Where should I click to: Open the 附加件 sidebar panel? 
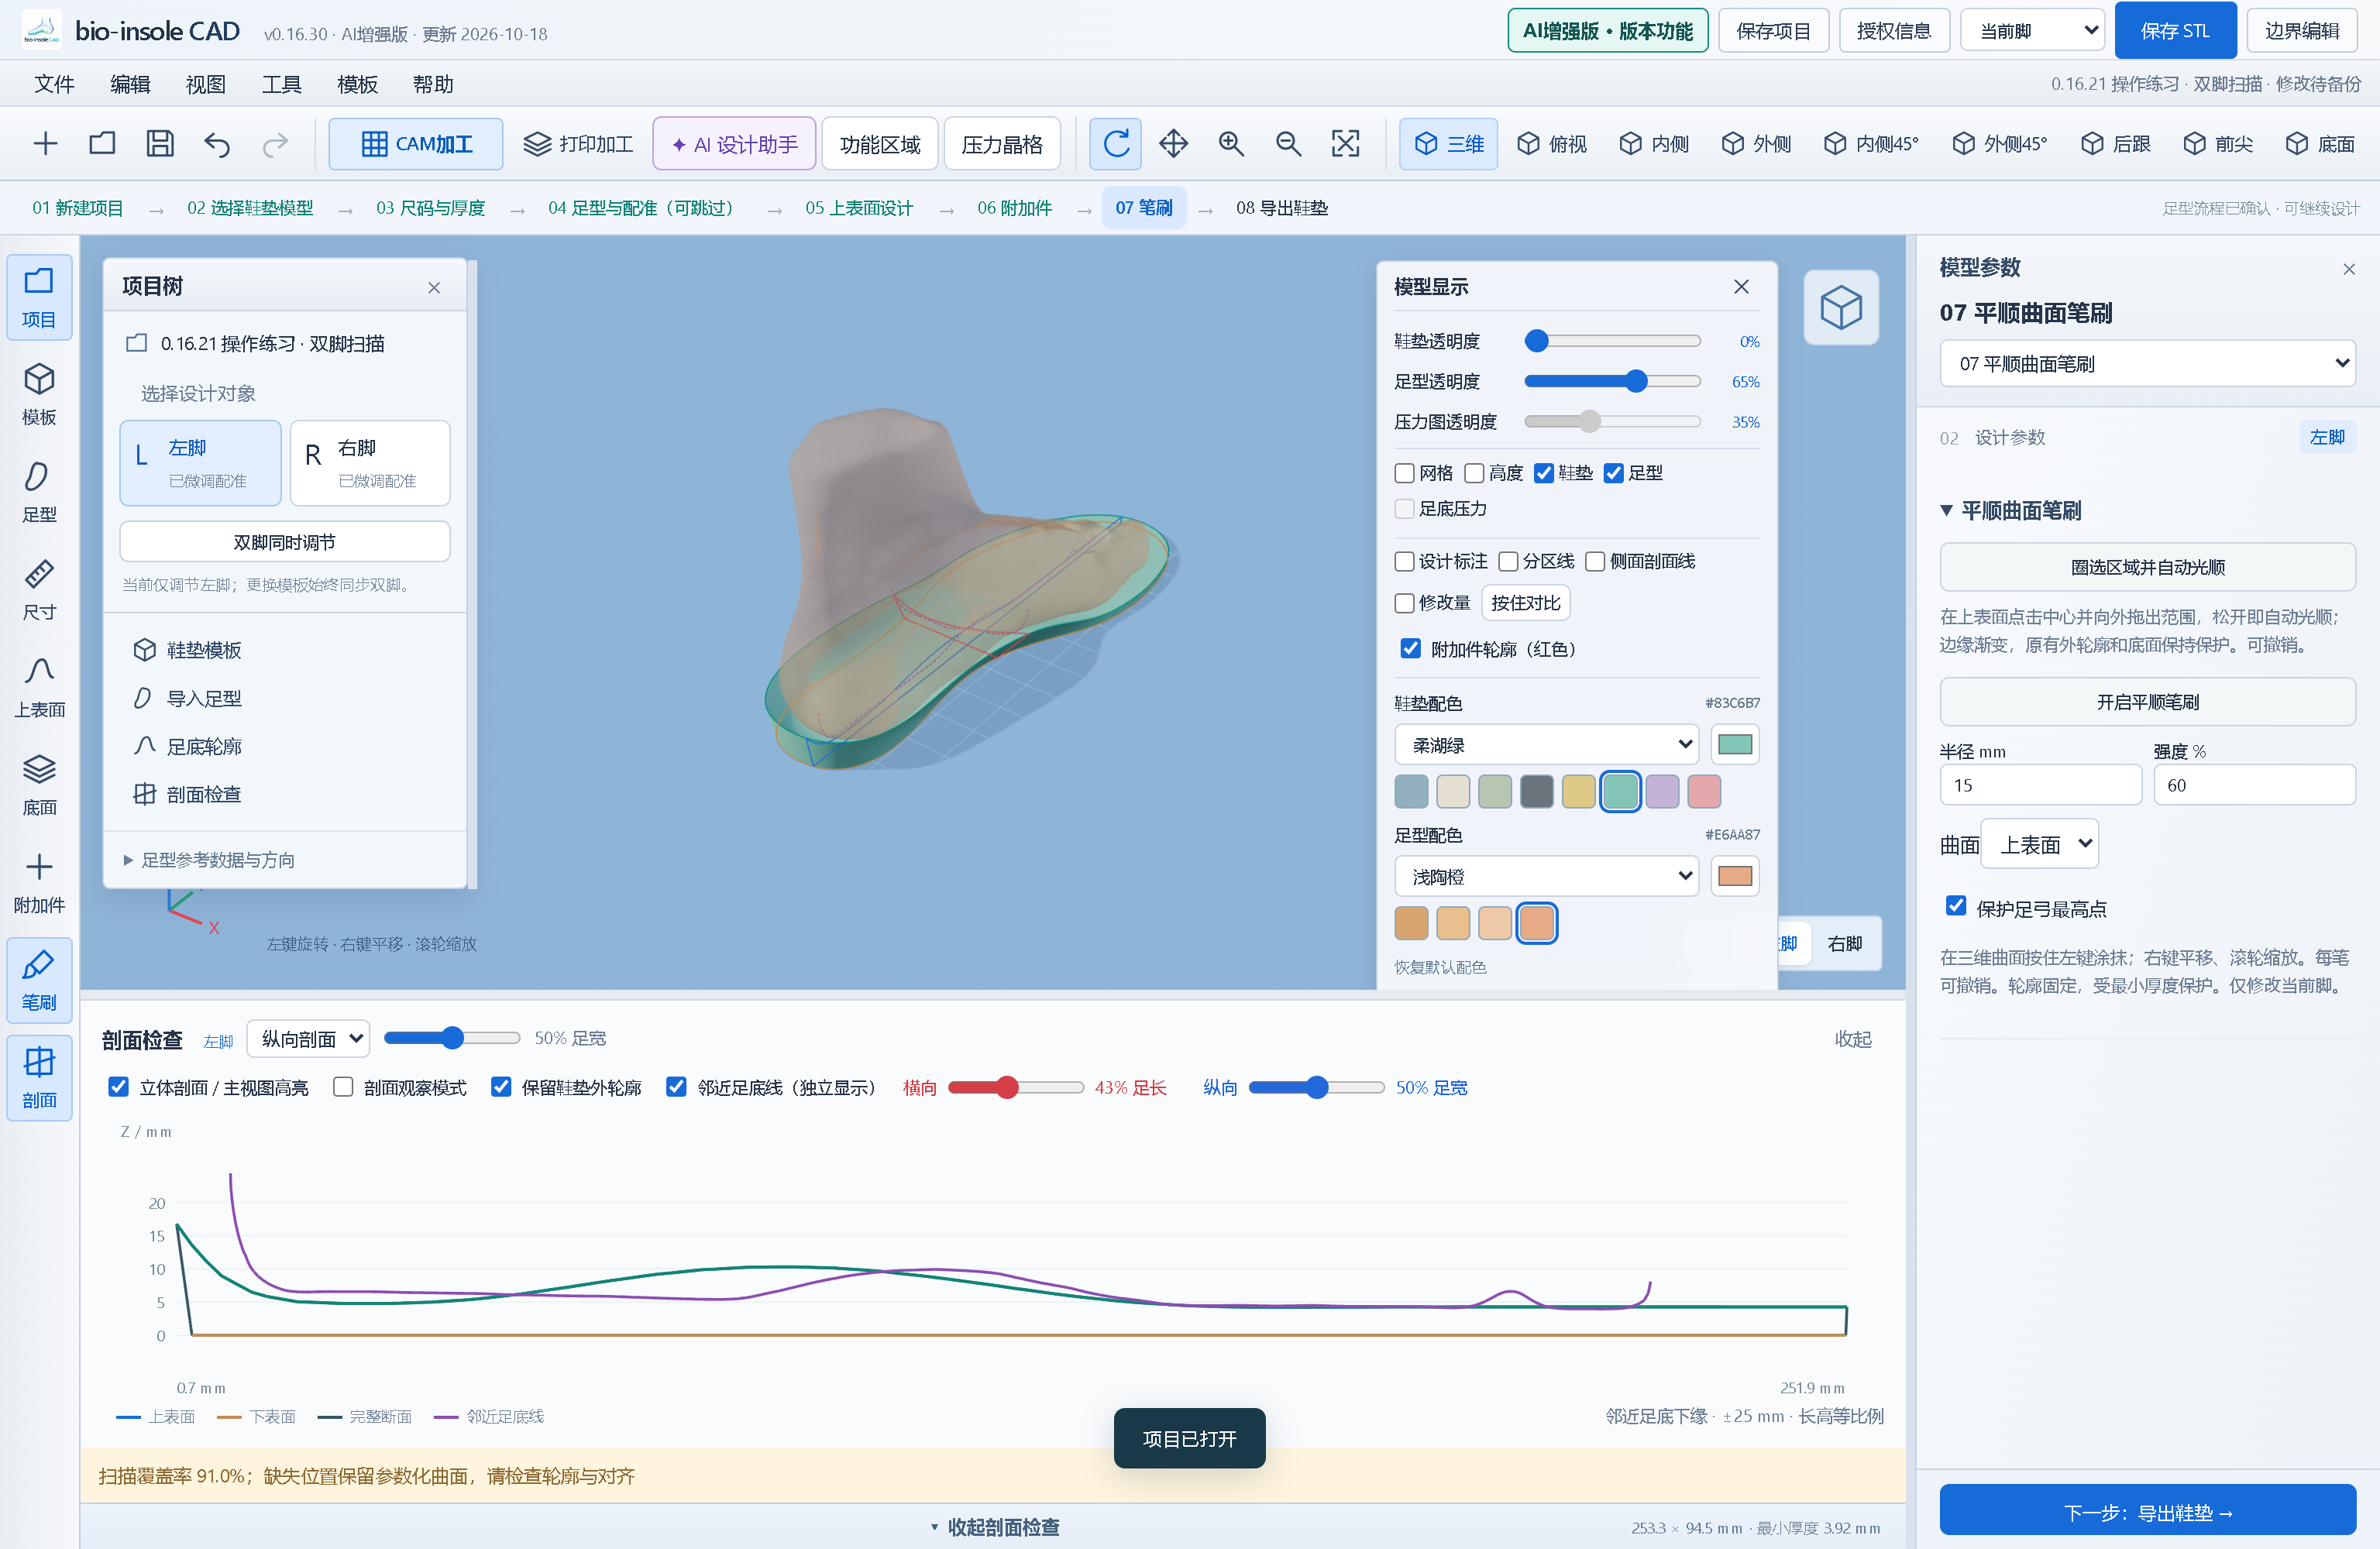39,883
